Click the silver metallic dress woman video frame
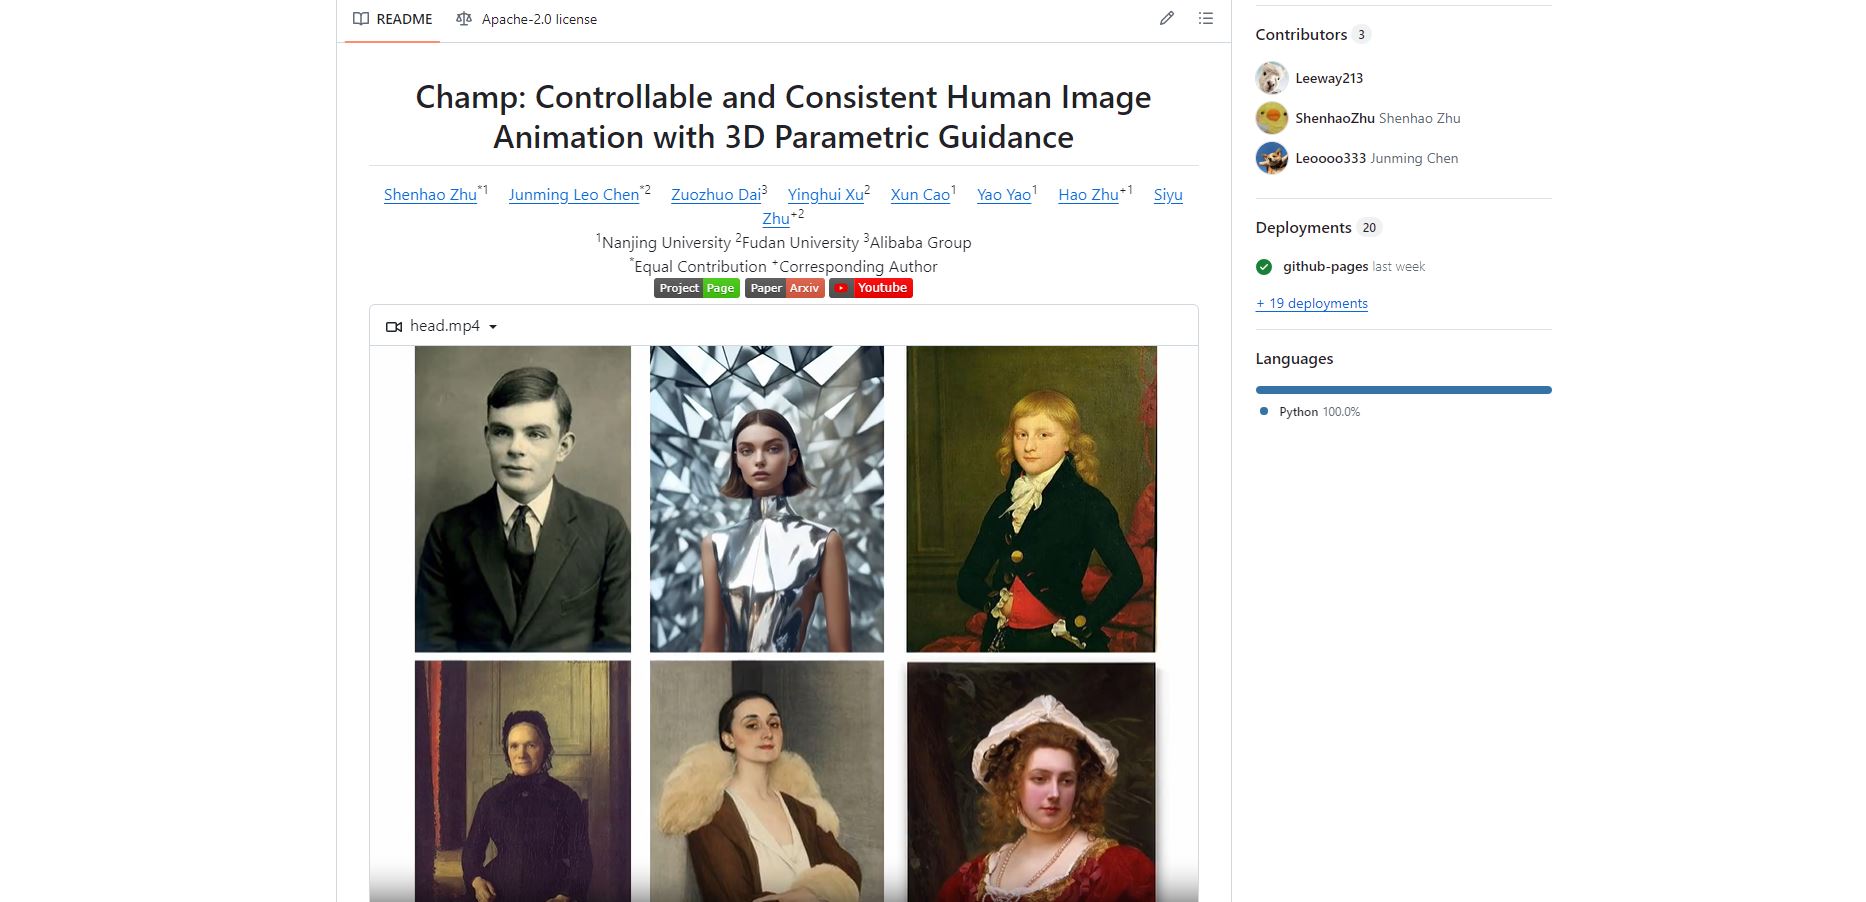This screenshot has width=1866, height=902. coord(767,499)
